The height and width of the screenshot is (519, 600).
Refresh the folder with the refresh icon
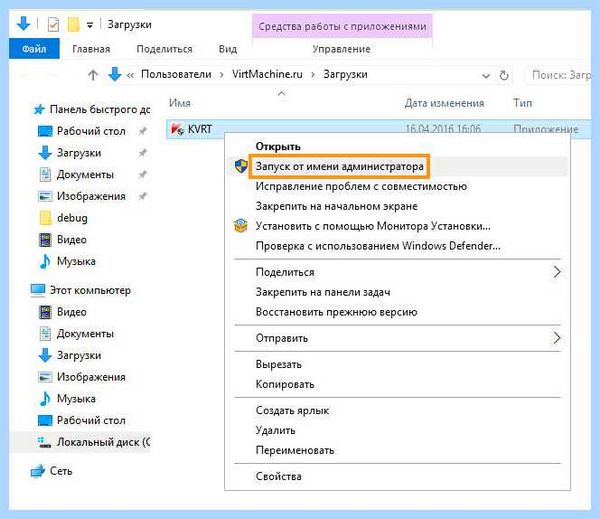tap(504, 75)
